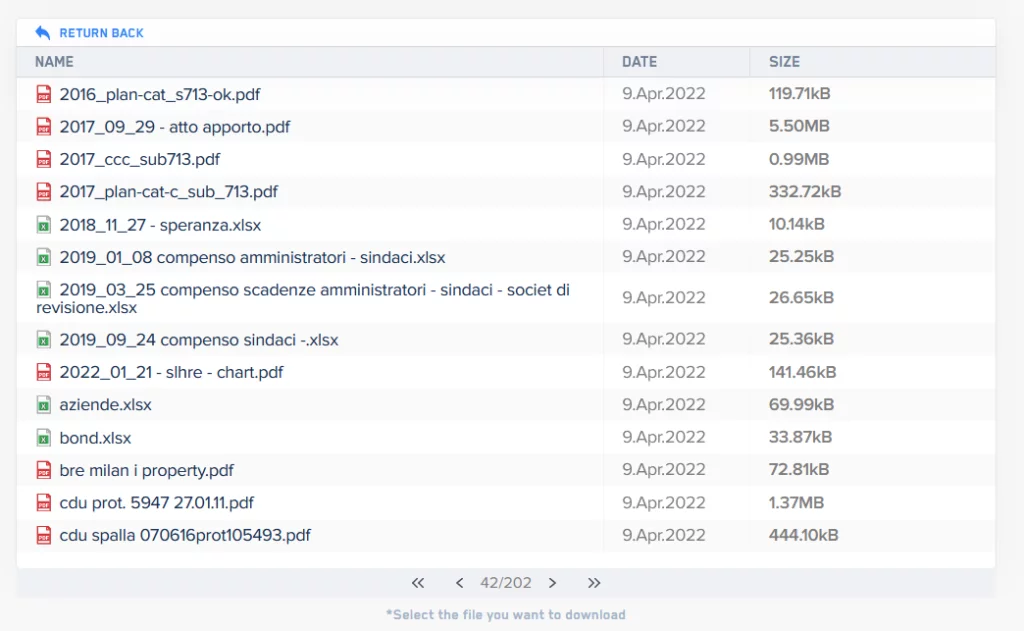Sort files by the Size column header
This screenshot has width=1024, height=631.
784,62
